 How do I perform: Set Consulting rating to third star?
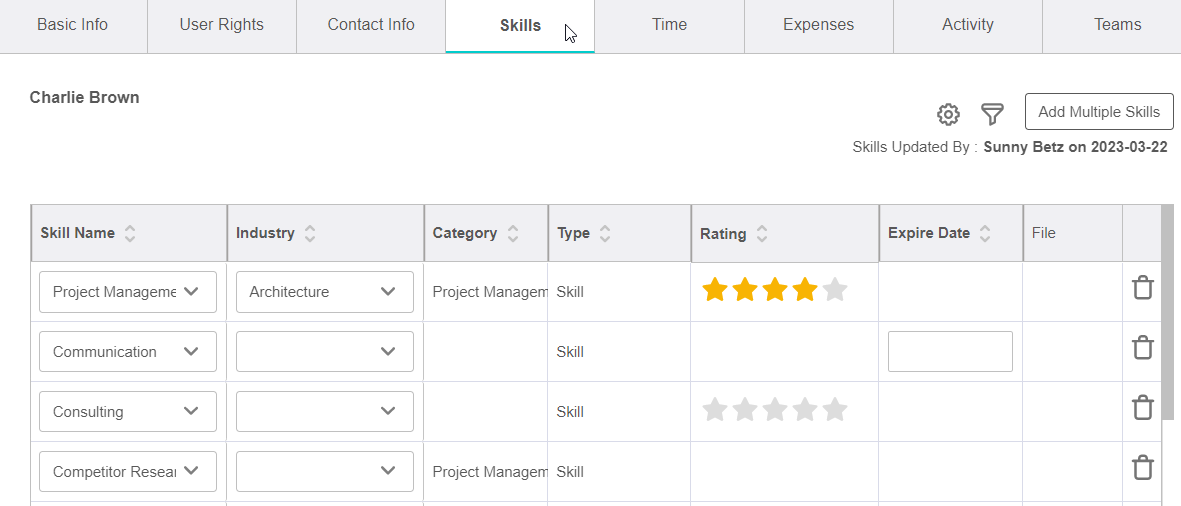(774, 410)
